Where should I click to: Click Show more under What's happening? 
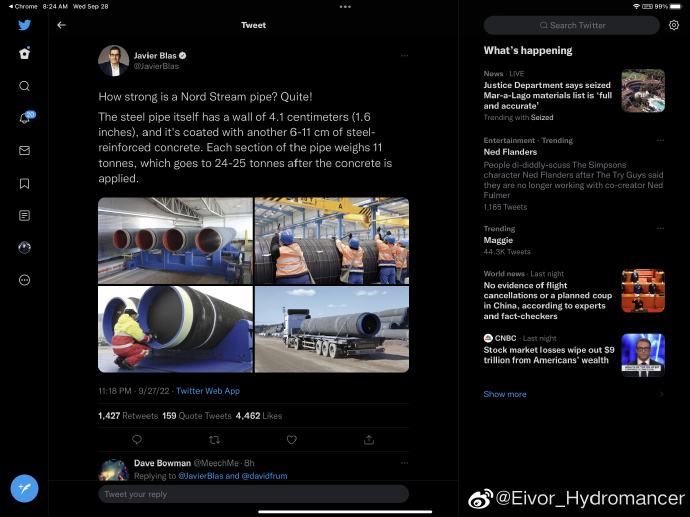(505, 394)
